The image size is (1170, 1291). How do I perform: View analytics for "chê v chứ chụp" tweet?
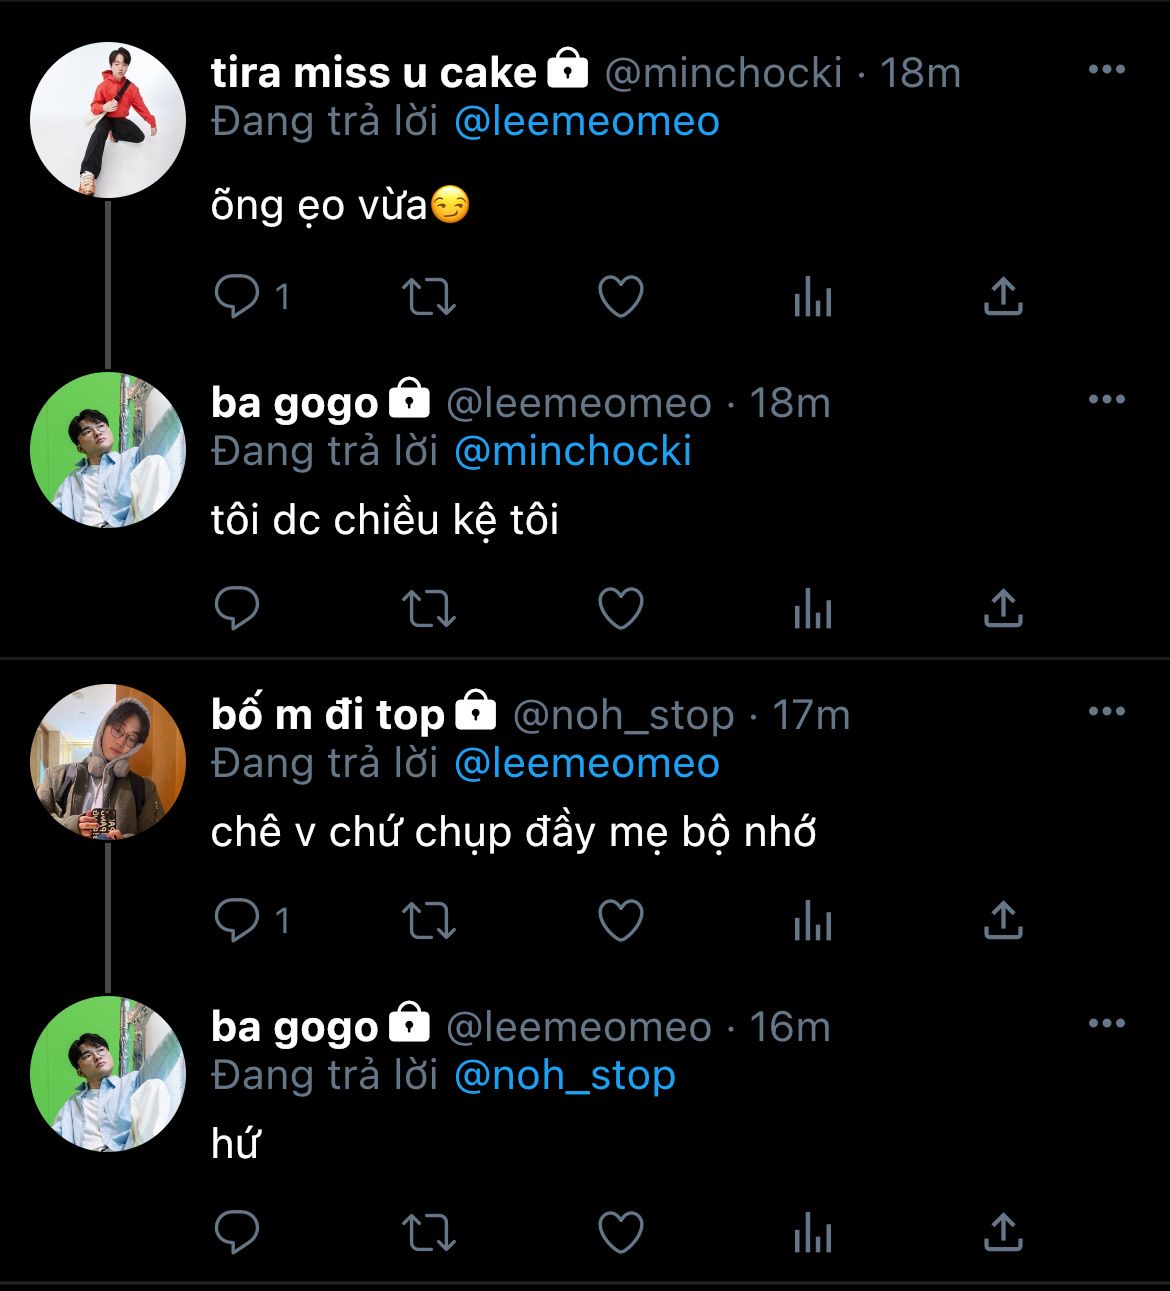(x=812, y=920)
